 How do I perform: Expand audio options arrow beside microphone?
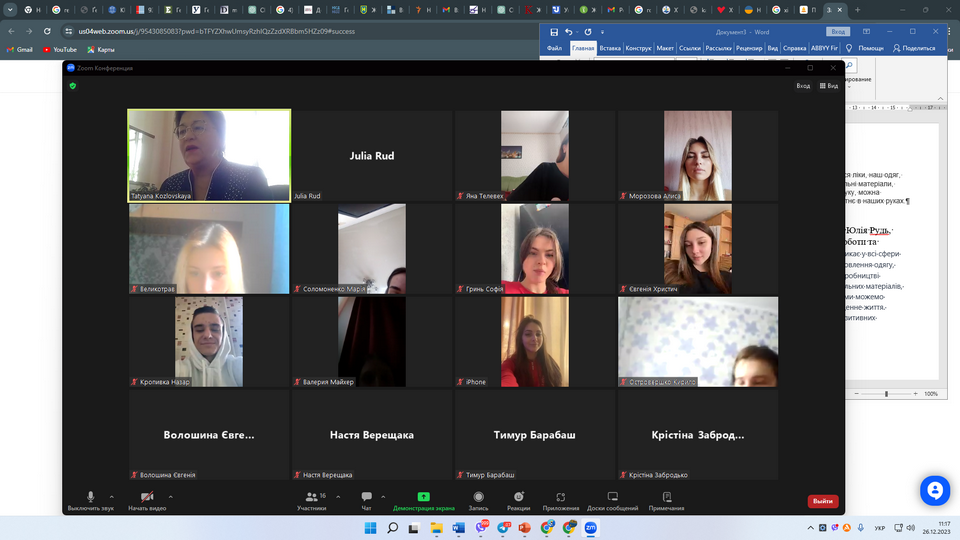tap(111, 496)
